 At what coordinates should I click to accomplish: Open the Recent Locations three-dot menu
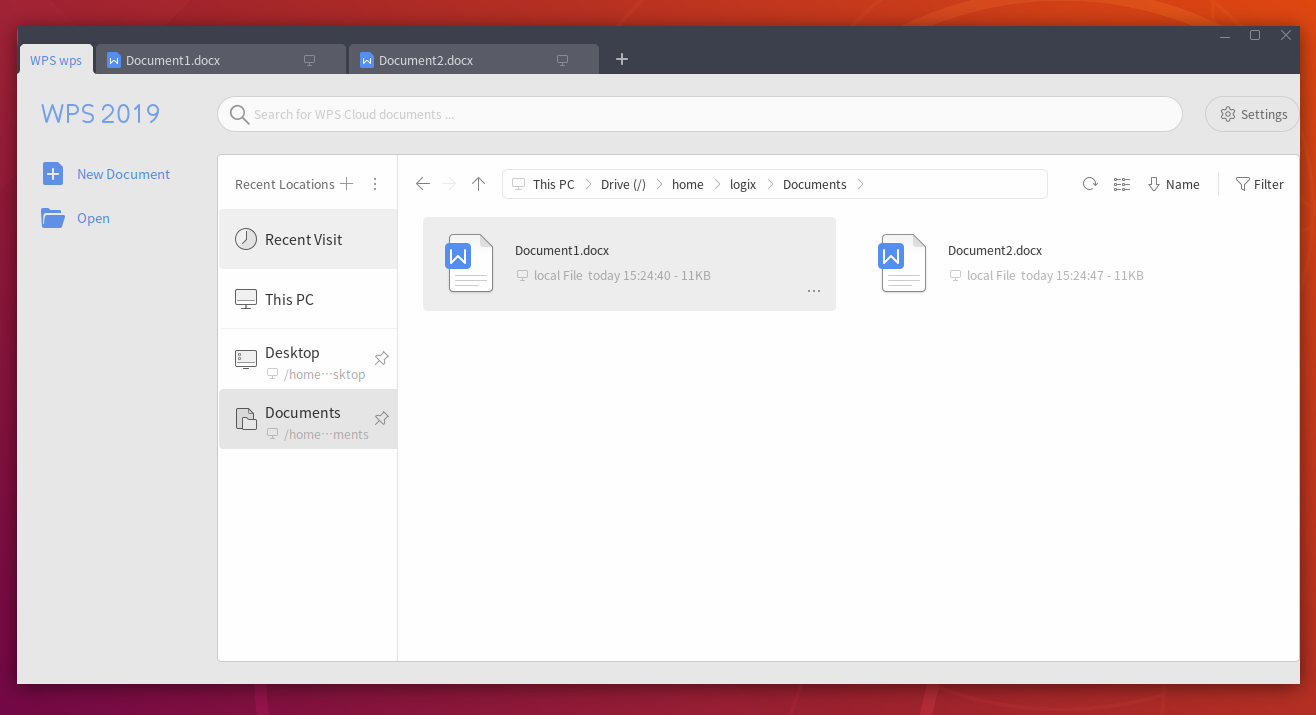coord(375,184)
